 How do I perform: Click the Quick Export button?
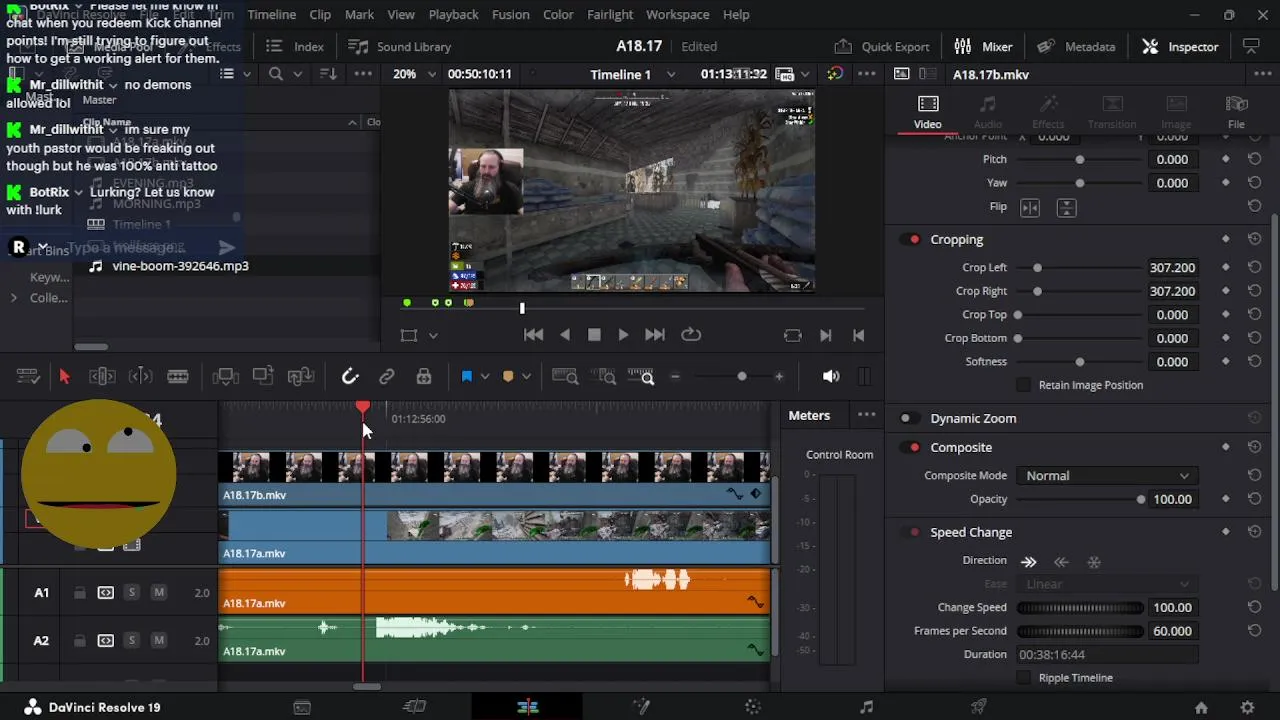coord(882,47)
